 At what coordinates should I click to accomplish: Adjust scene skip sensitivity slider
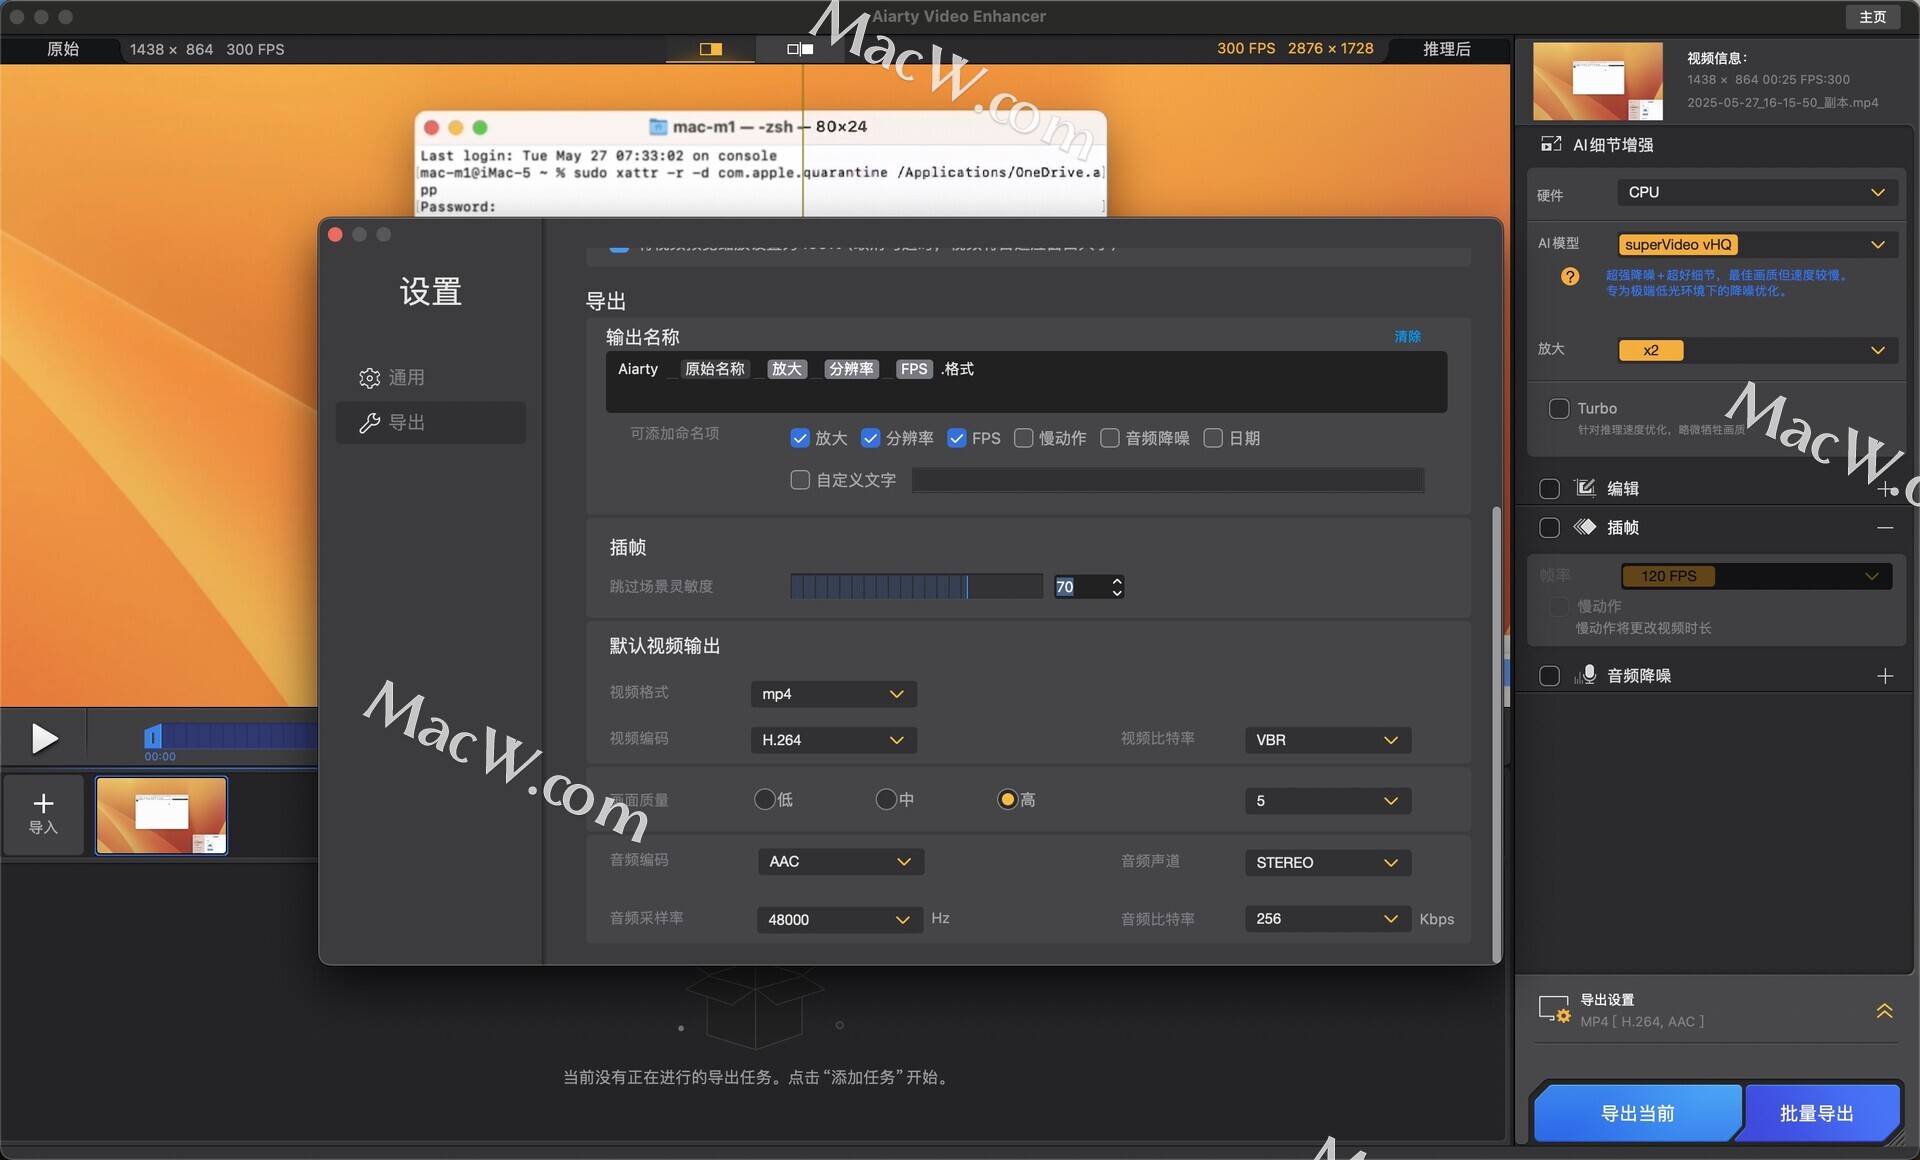916,586
